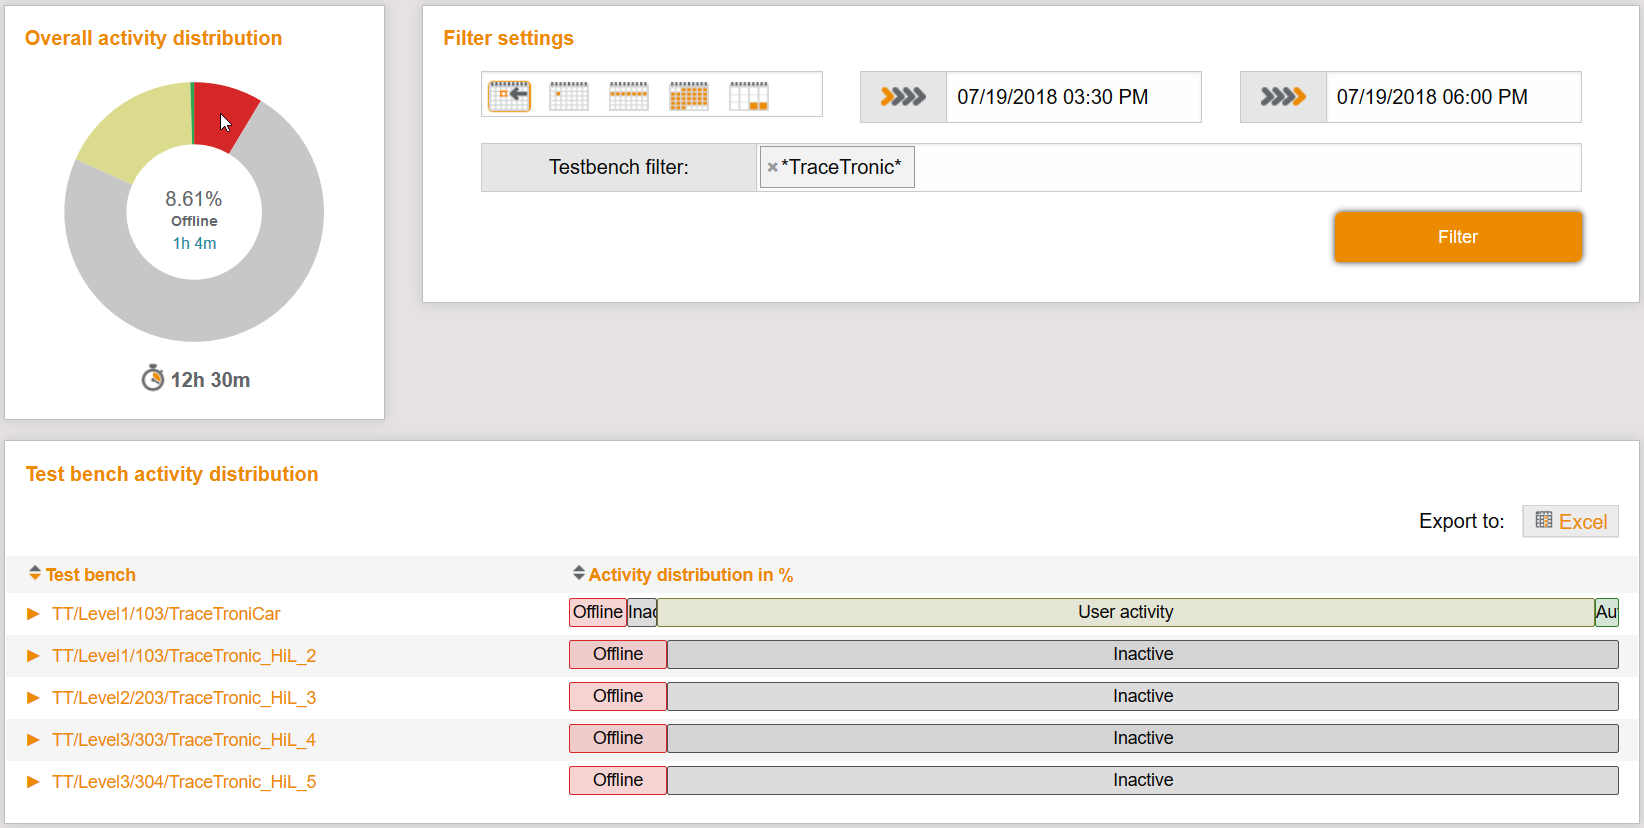Remove the *TraceTronic* filter tag

(x=772, y=168)
